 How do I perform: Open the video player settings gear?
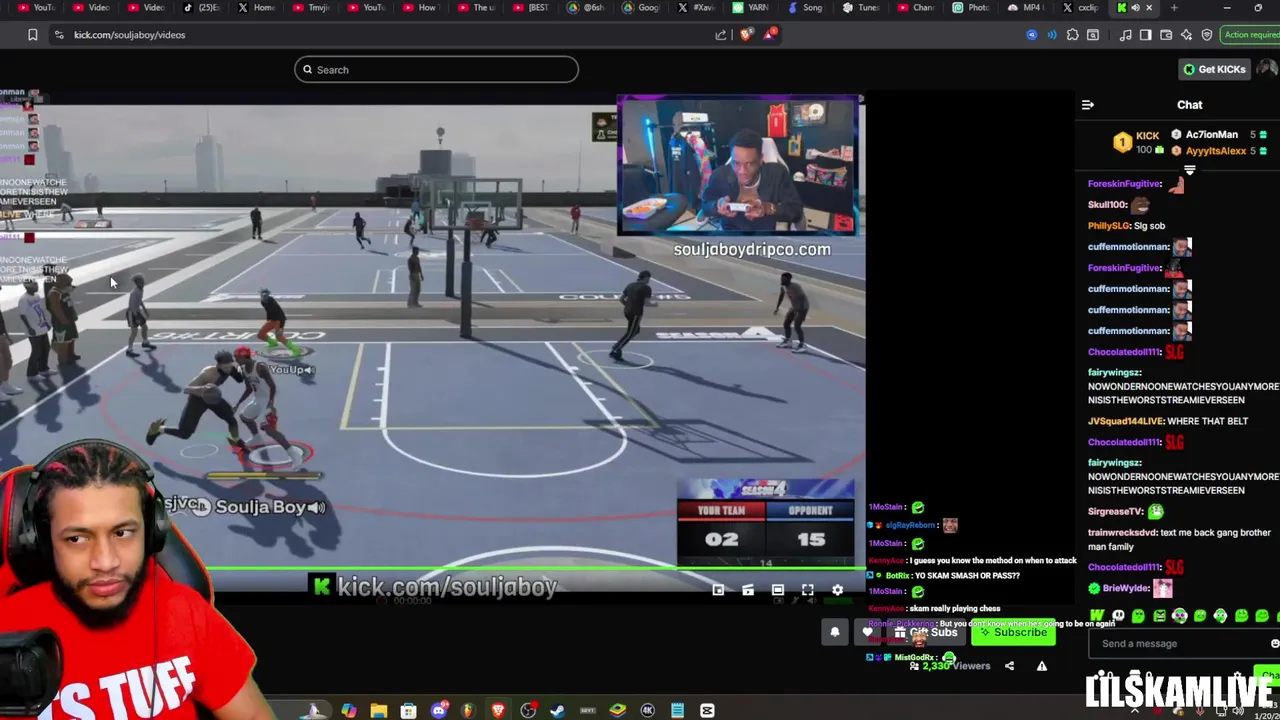(x=838, y=590)
